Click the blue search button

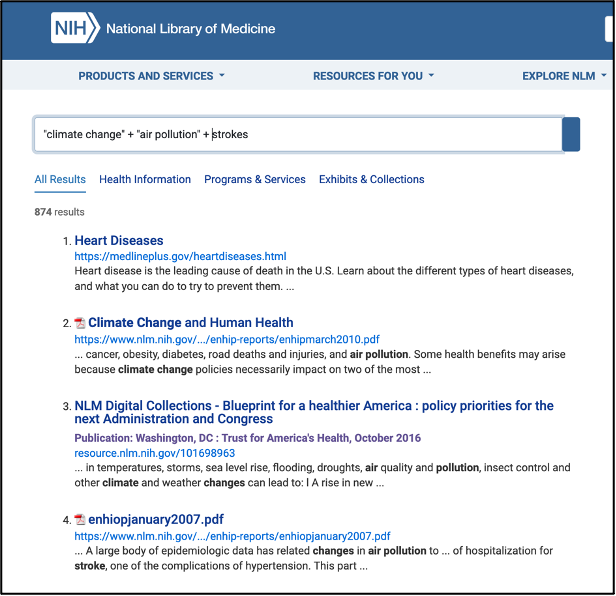click(x=571, y=134)
